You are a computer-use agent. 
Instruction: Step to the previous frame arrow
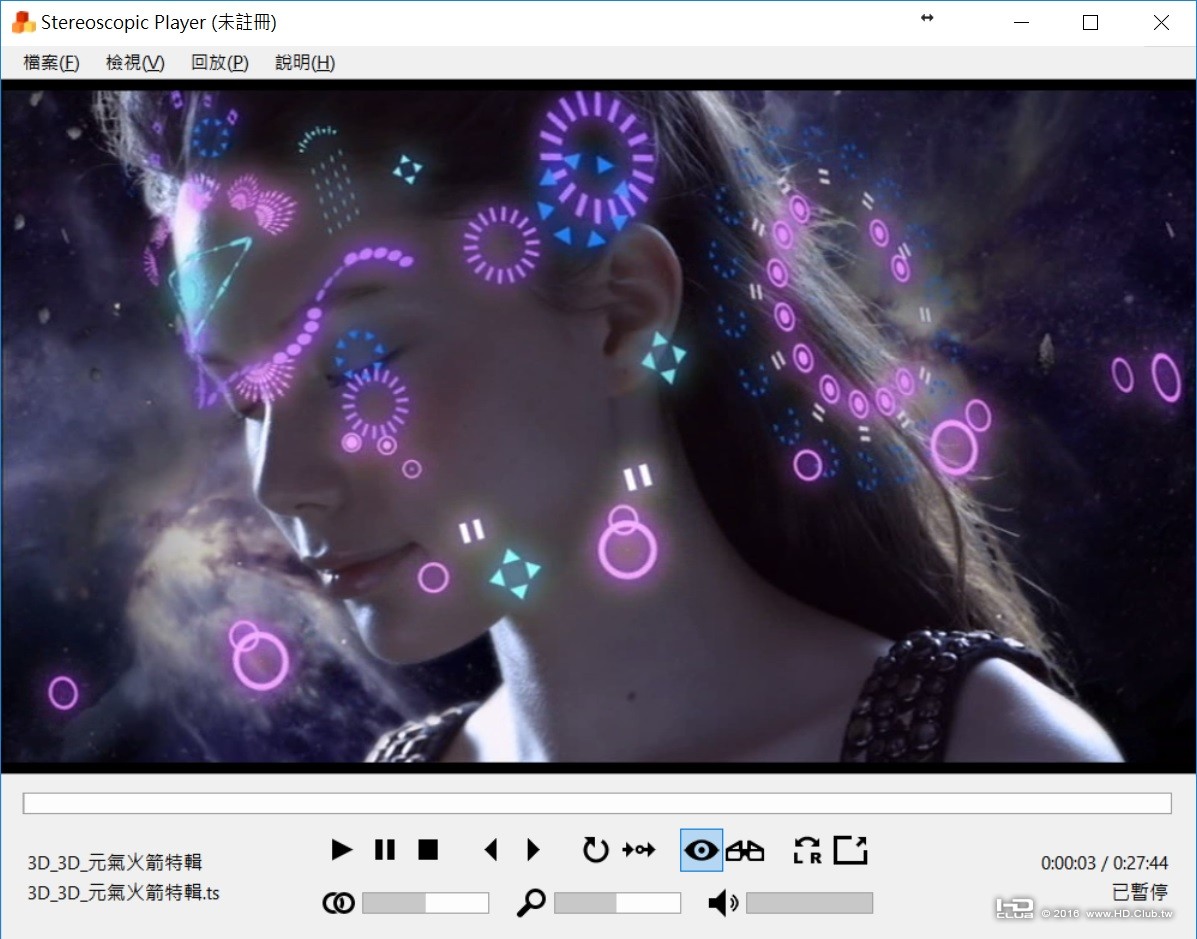[491, 850]
